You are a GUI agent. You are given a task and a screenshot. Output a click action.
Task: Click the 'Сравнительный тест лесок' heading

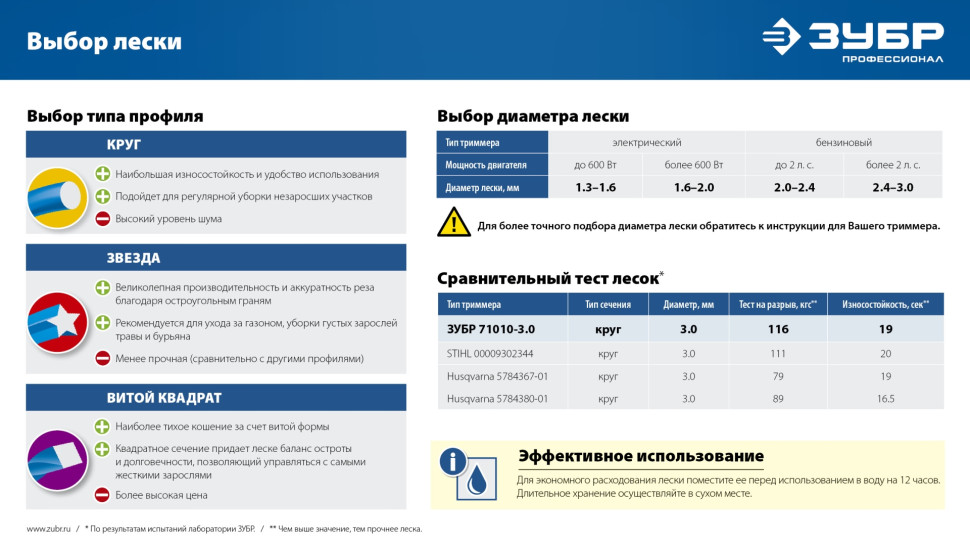tap(551, 278)
